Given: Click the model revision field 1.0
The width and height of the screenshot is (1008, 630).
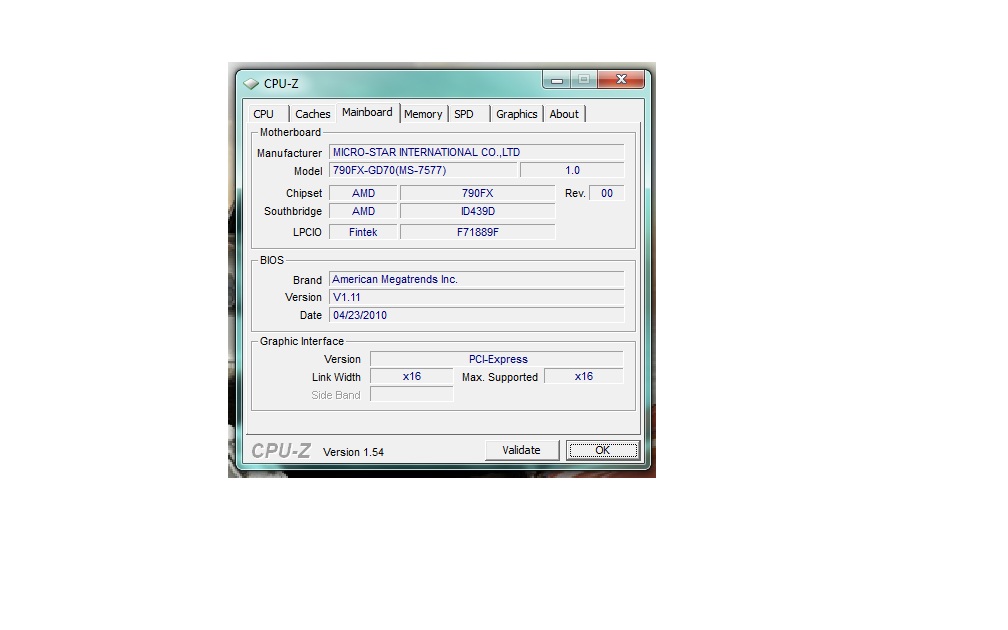Looking at the screenshot, I should coord(572,170).
